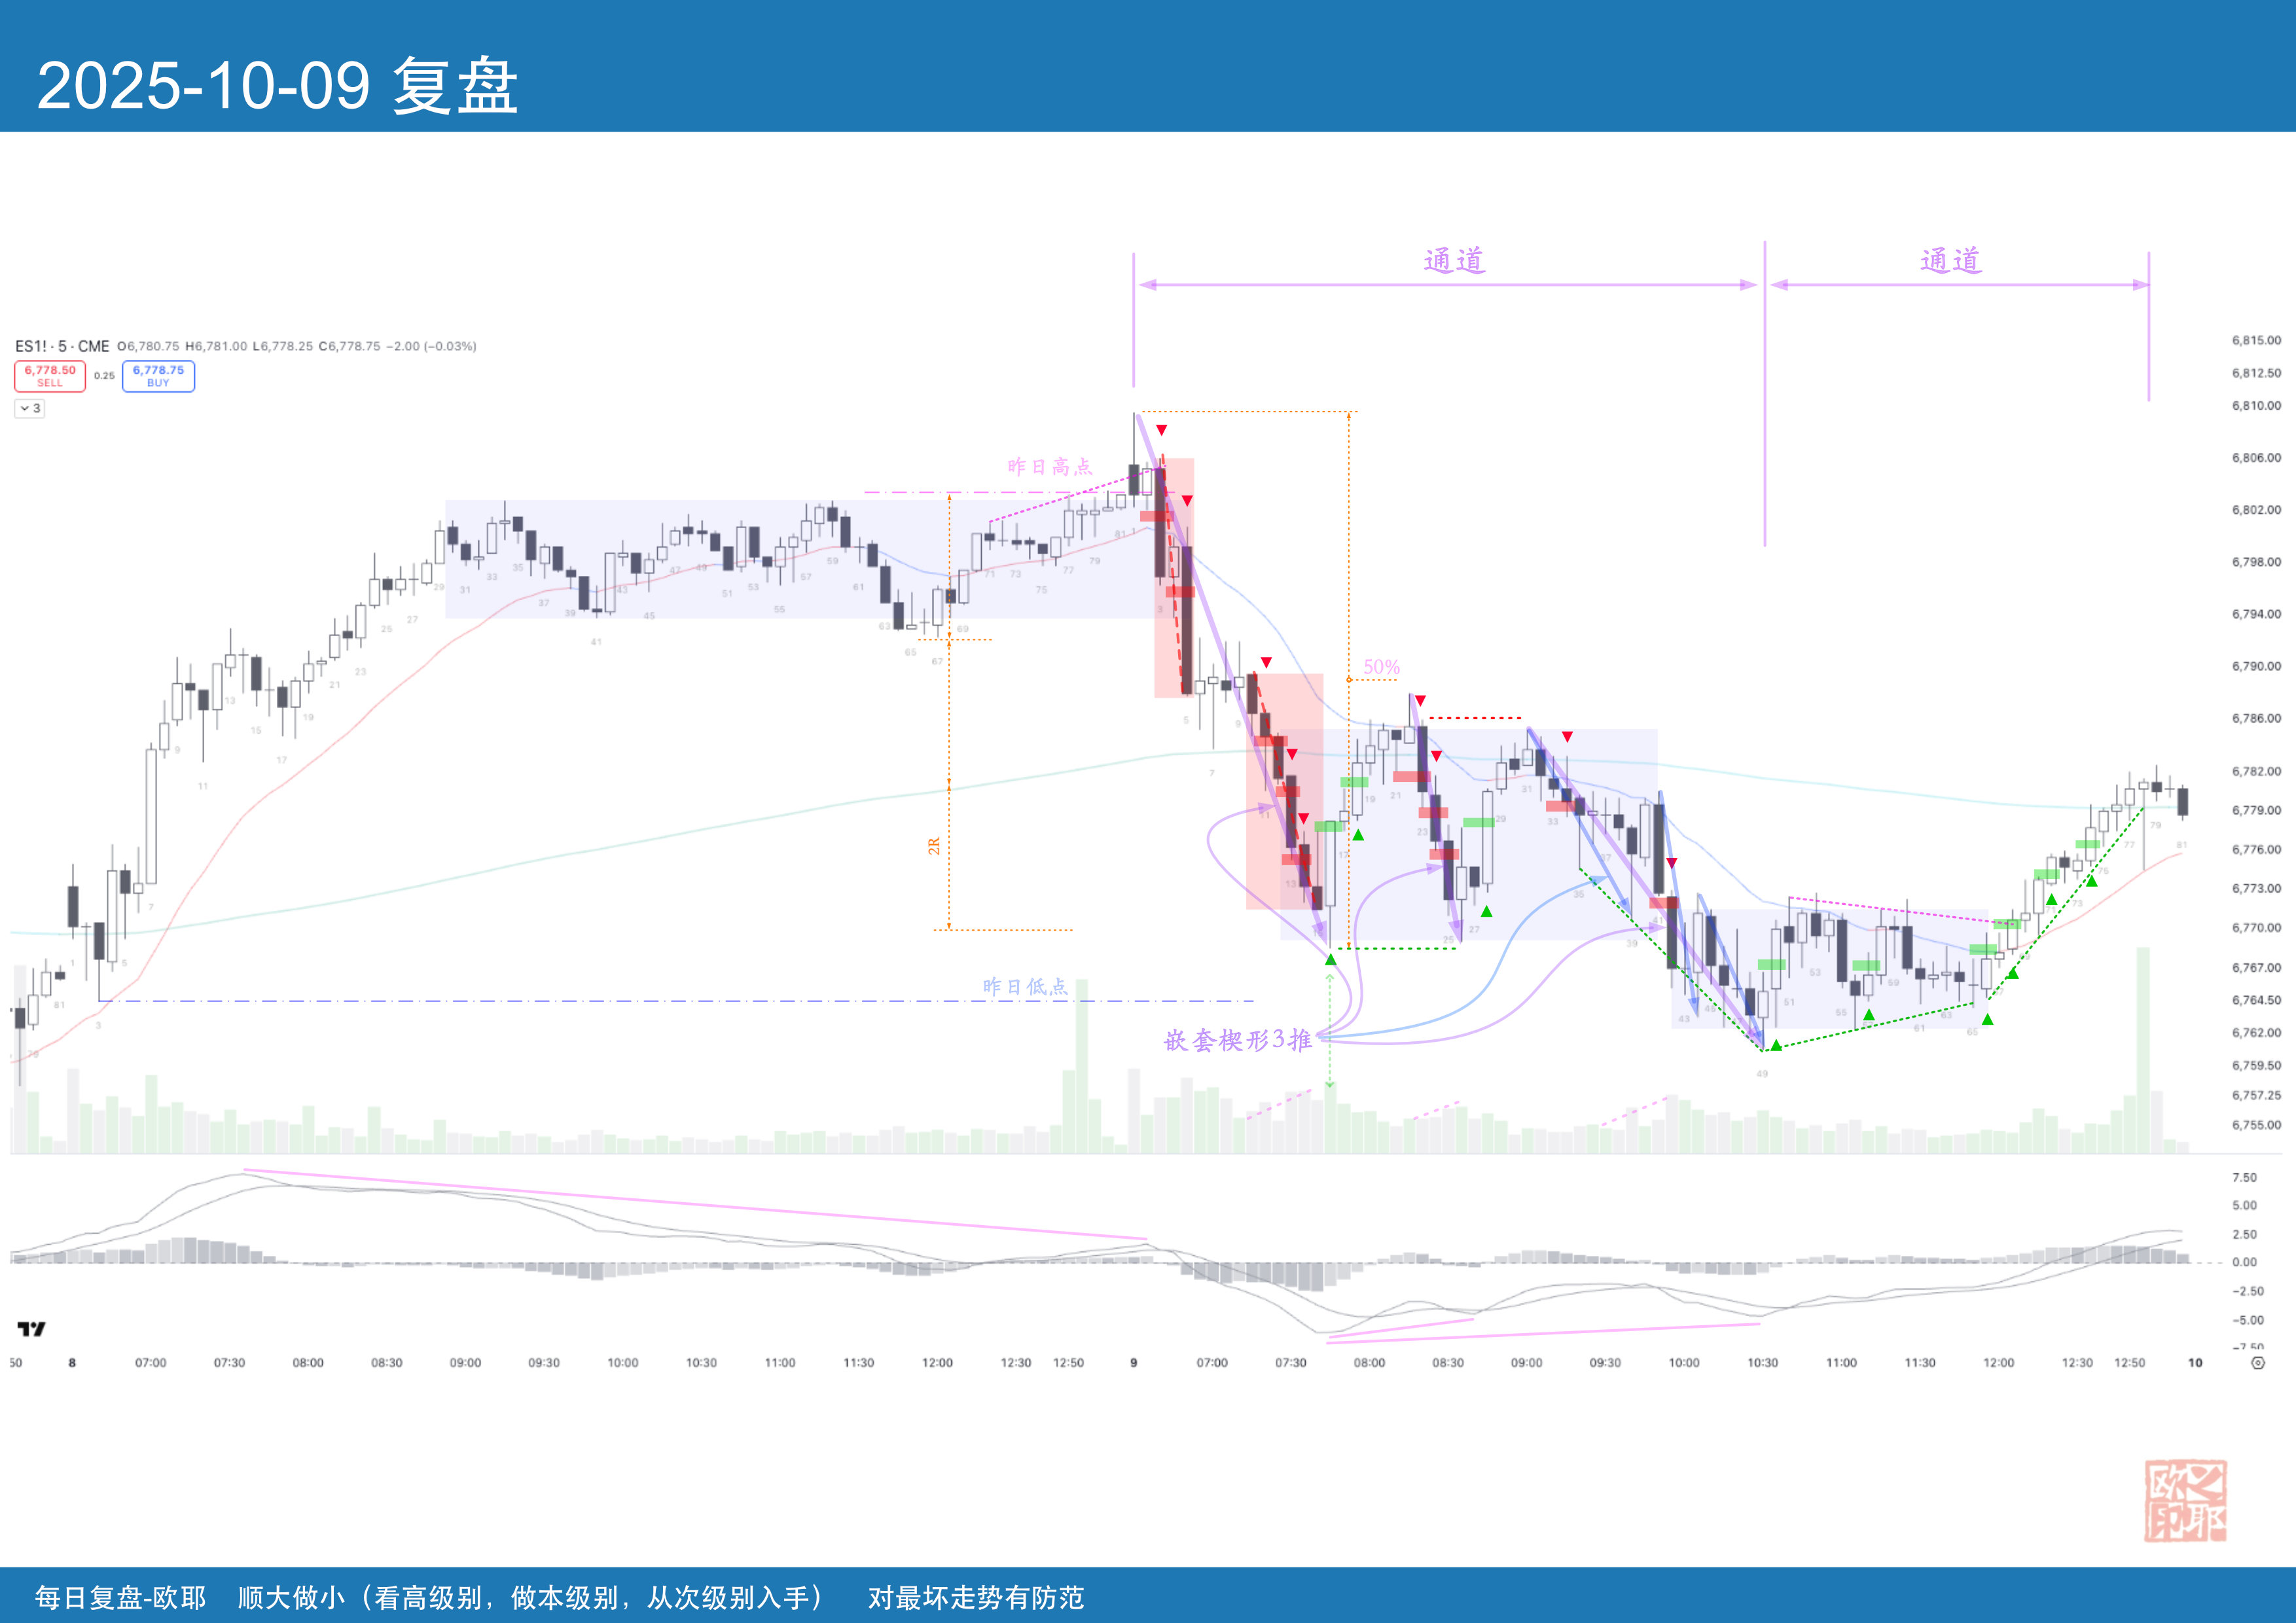
Task: Click the 7.50 MACD scale label
Action: pos(2244,1178)
